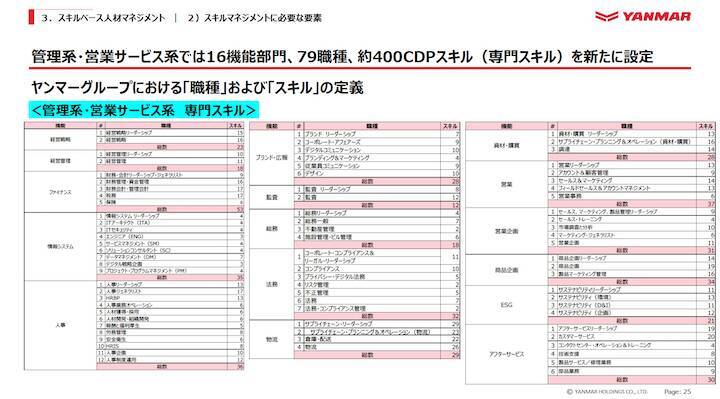Click the '人事' function cell
This screenshot has height=399, width=720.
[60, 325]
